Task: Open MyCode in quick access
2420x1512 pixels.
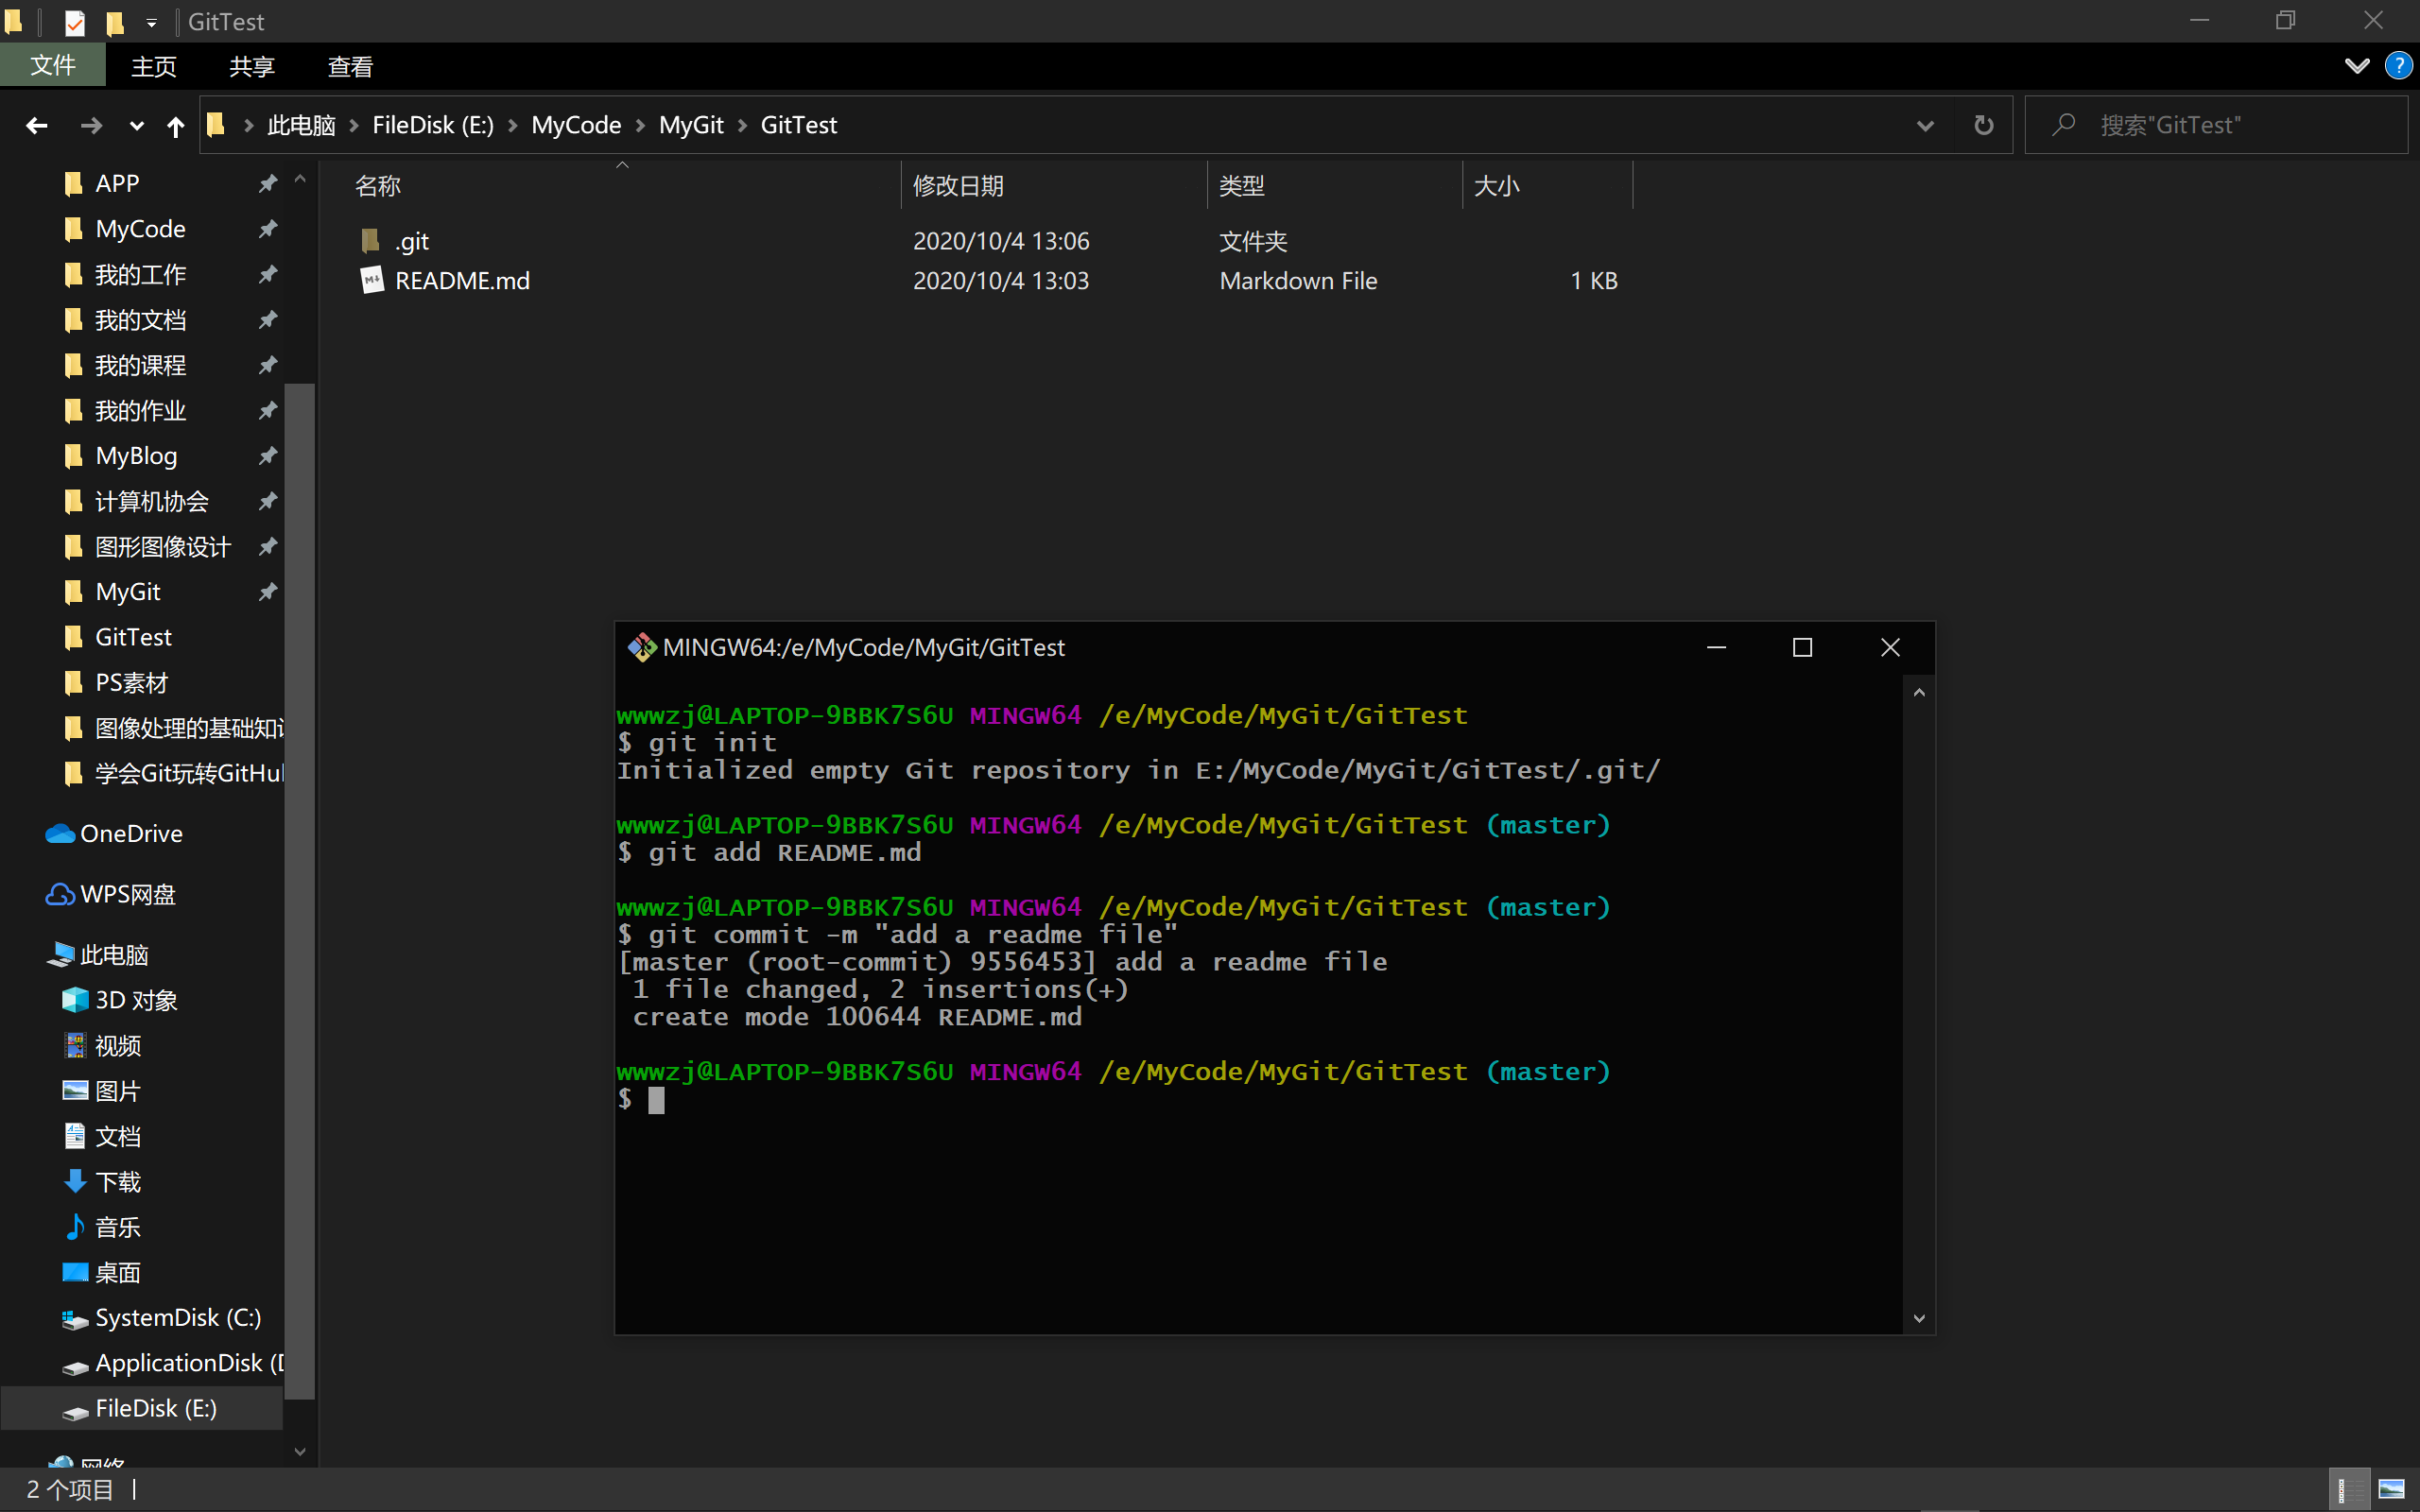Action: click(140, 229)
